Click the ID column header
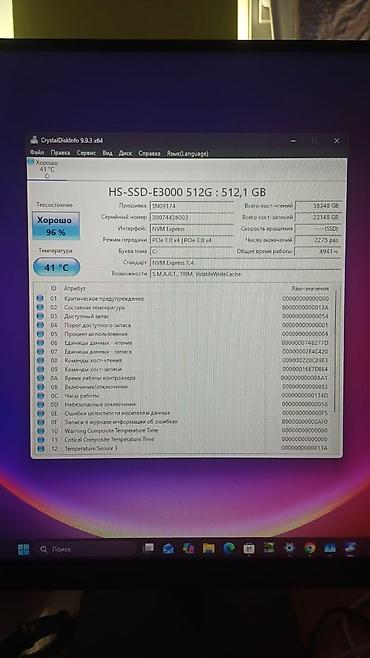This screenshot has height=658, width=370. tap(53, 288)
